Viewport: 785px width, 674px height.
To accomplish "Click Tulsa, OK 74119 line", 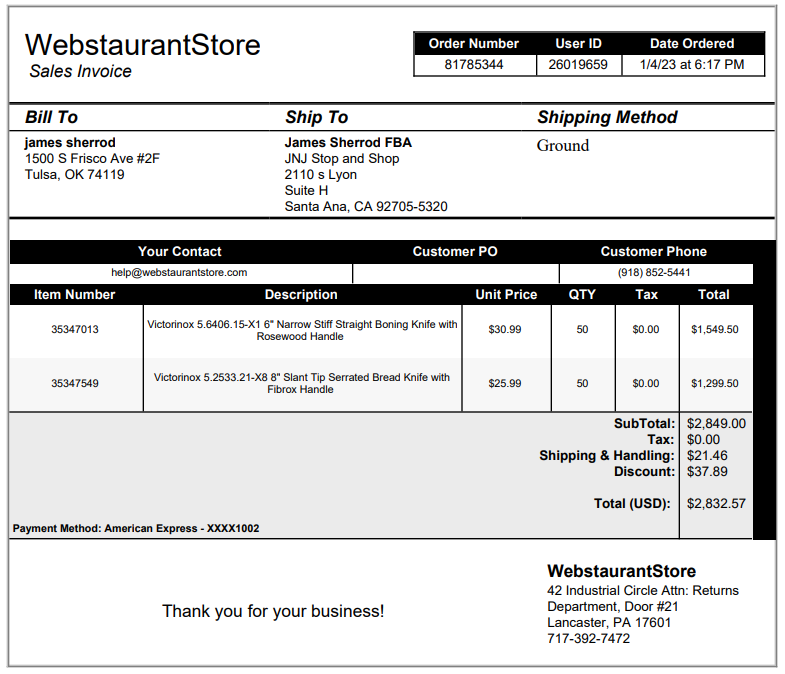I will (75, 175).
